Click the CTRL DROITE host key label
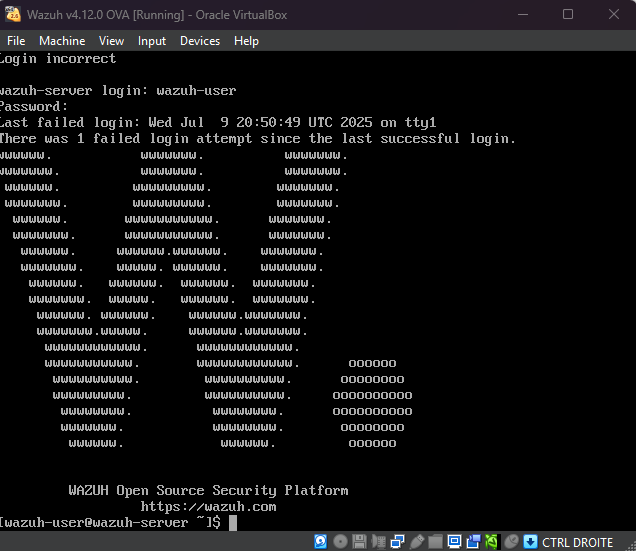This screenshot has width=636, height=551. [578, 542]
